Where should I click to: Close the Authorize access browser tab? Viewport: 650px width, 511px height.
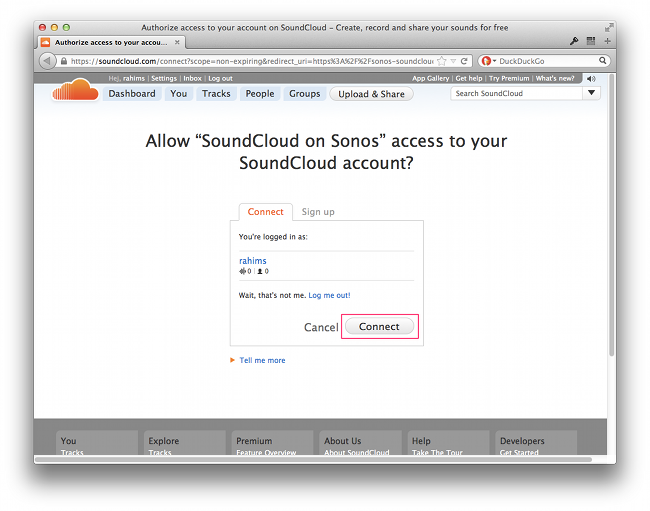point(177,42)
